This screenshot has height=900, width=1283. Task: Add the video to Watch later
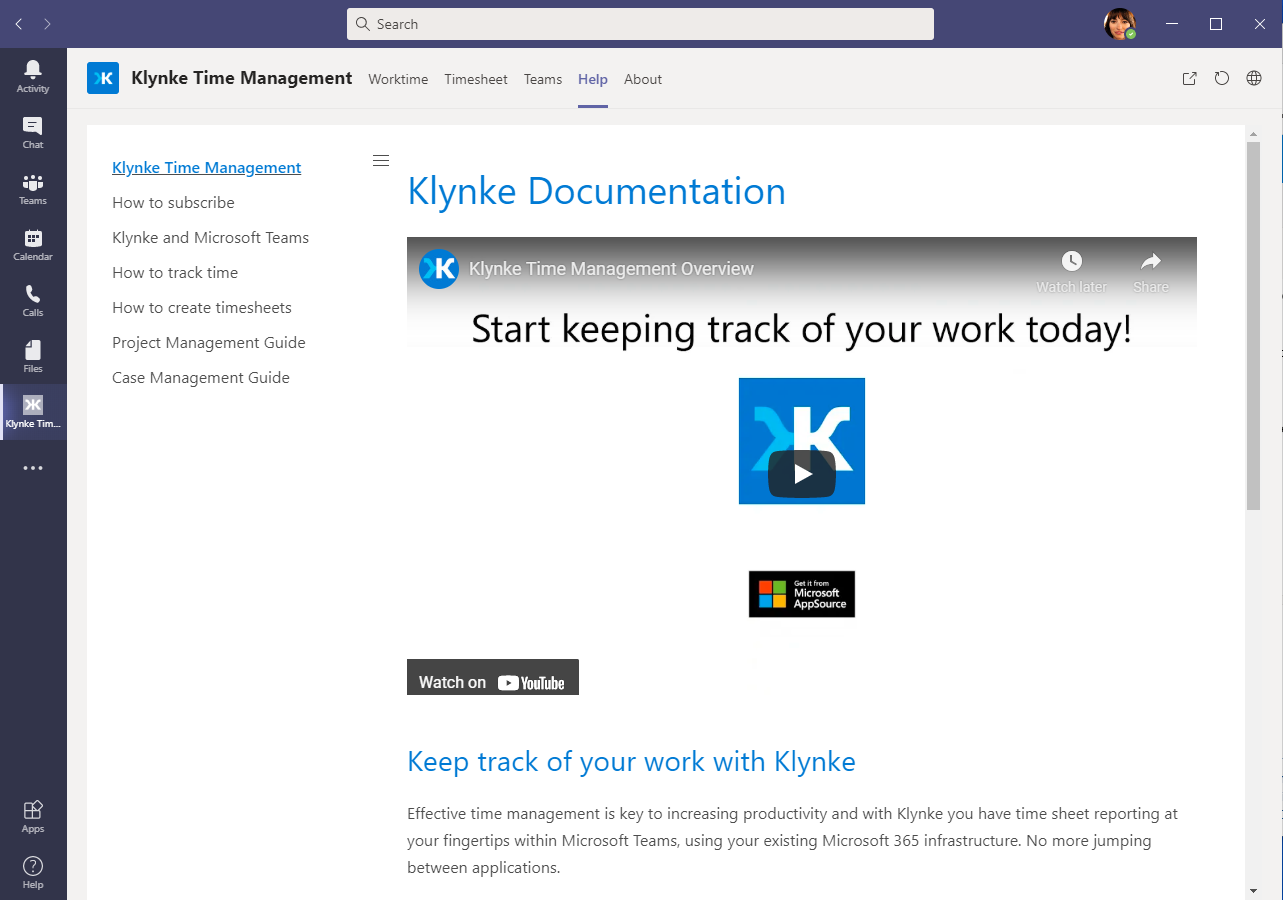pos(1071,272)
